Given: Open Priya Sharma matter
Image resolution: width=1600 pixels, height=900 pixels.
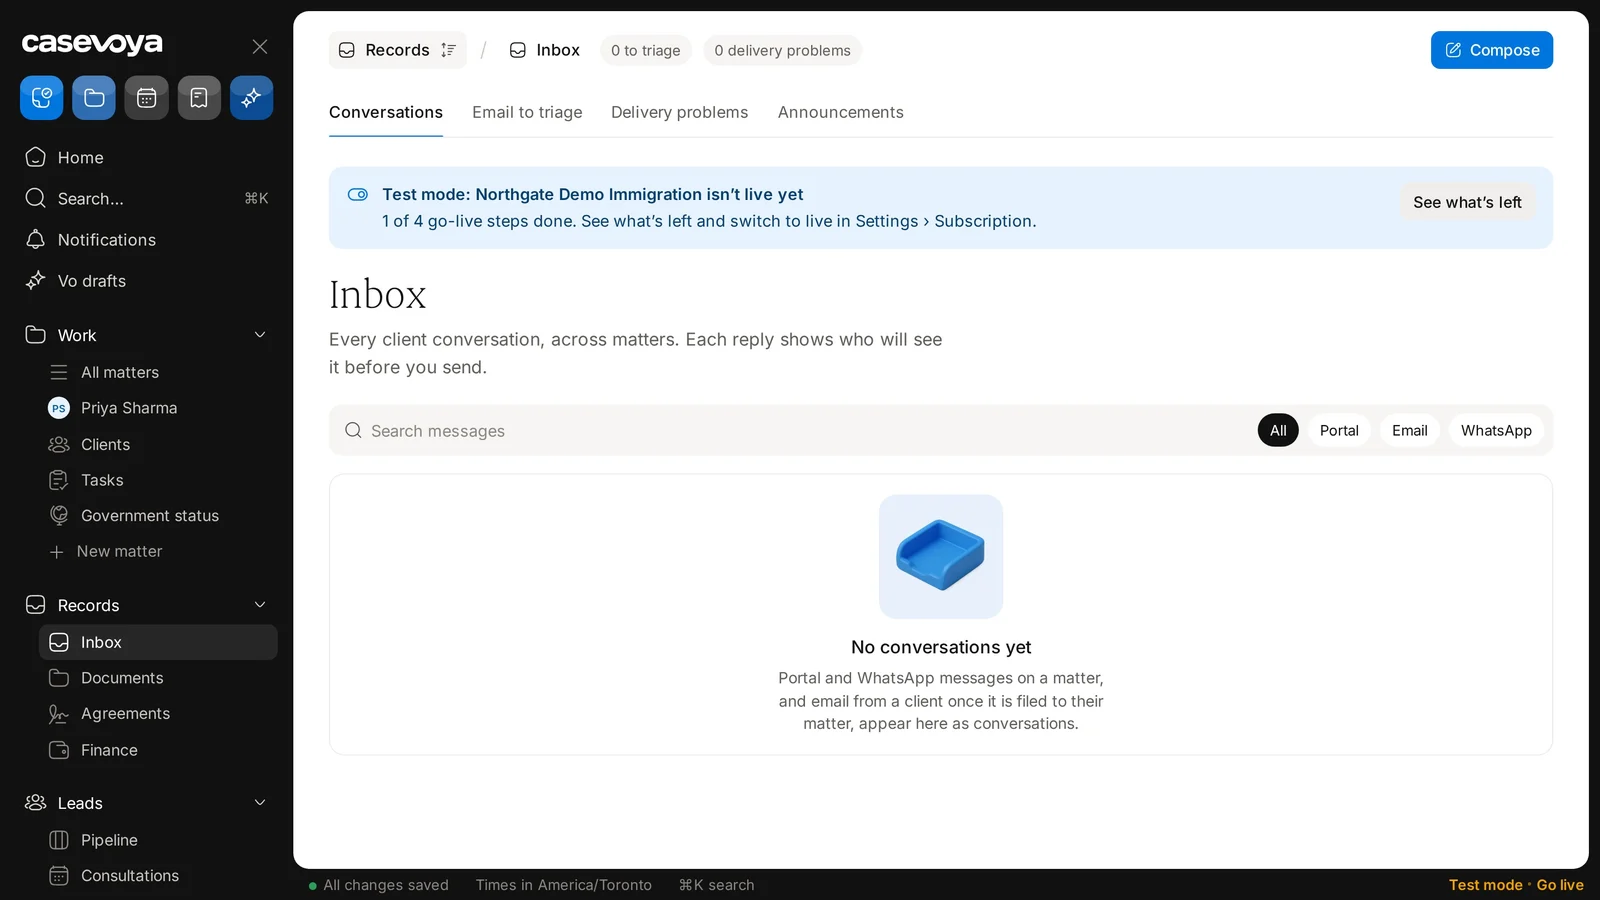Looking at the screenshot, I should point(158,408).
